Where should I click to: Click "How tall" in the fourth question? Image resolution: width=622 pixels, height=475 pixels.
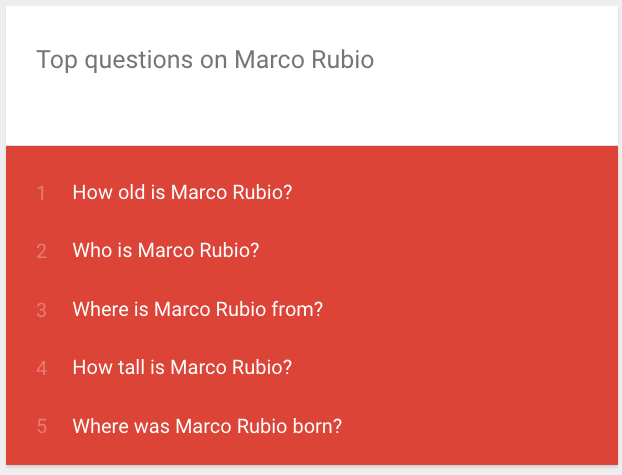(108, 367)
